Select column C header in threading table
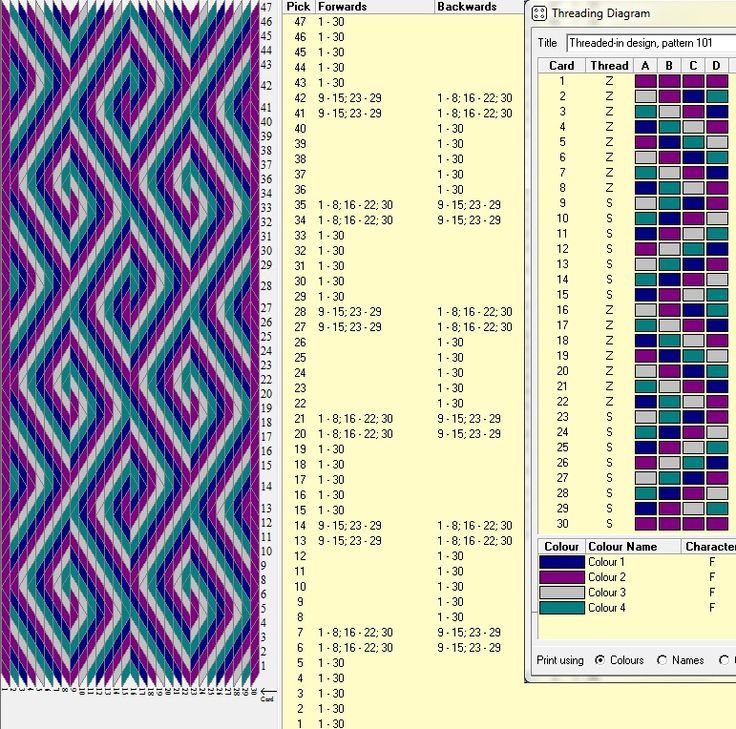Screen dimensions: 736x729 click(x=693, y=66)
